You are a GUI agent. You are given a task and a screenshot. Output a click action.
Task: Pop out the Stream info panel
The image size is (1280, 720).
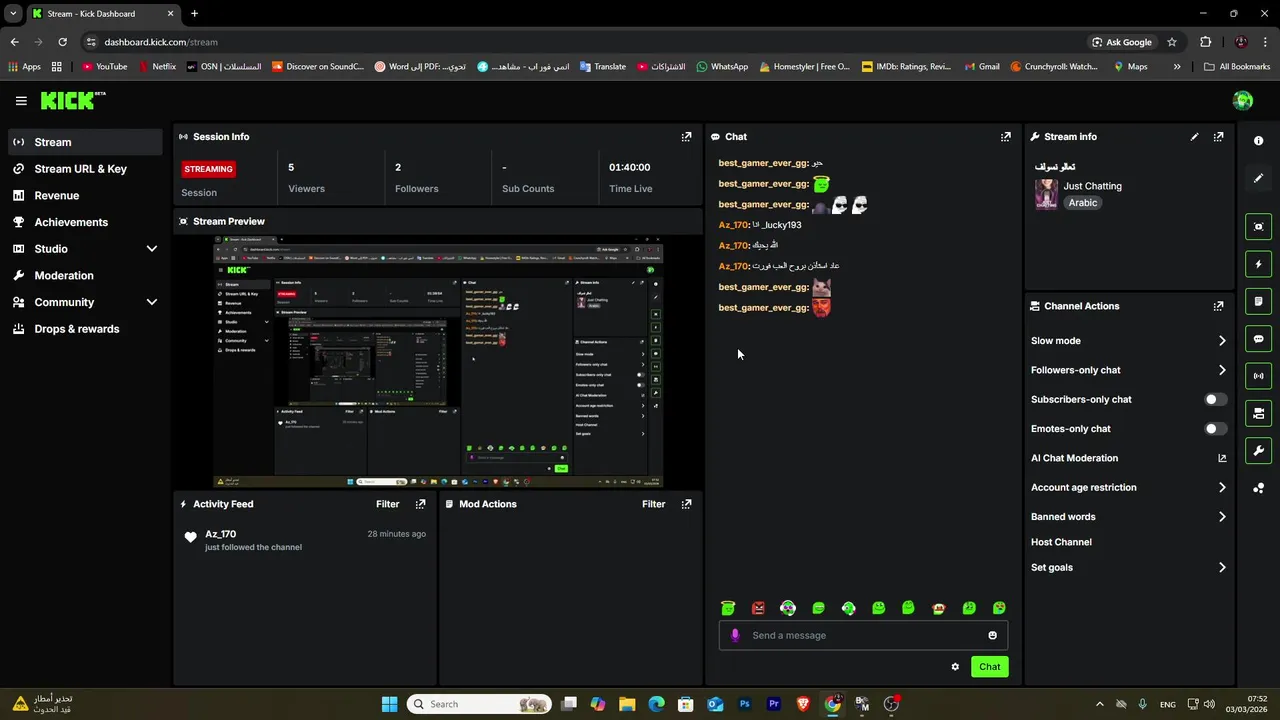pos(1218,137)
